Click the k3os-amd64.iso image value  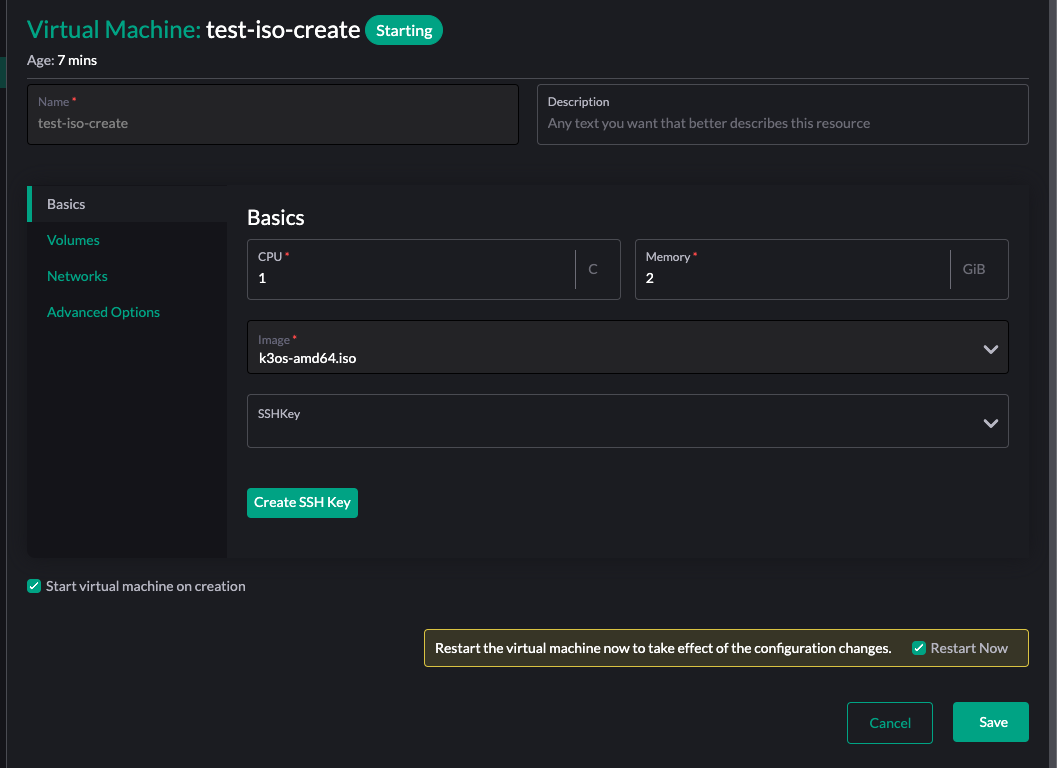coord(307,358)
